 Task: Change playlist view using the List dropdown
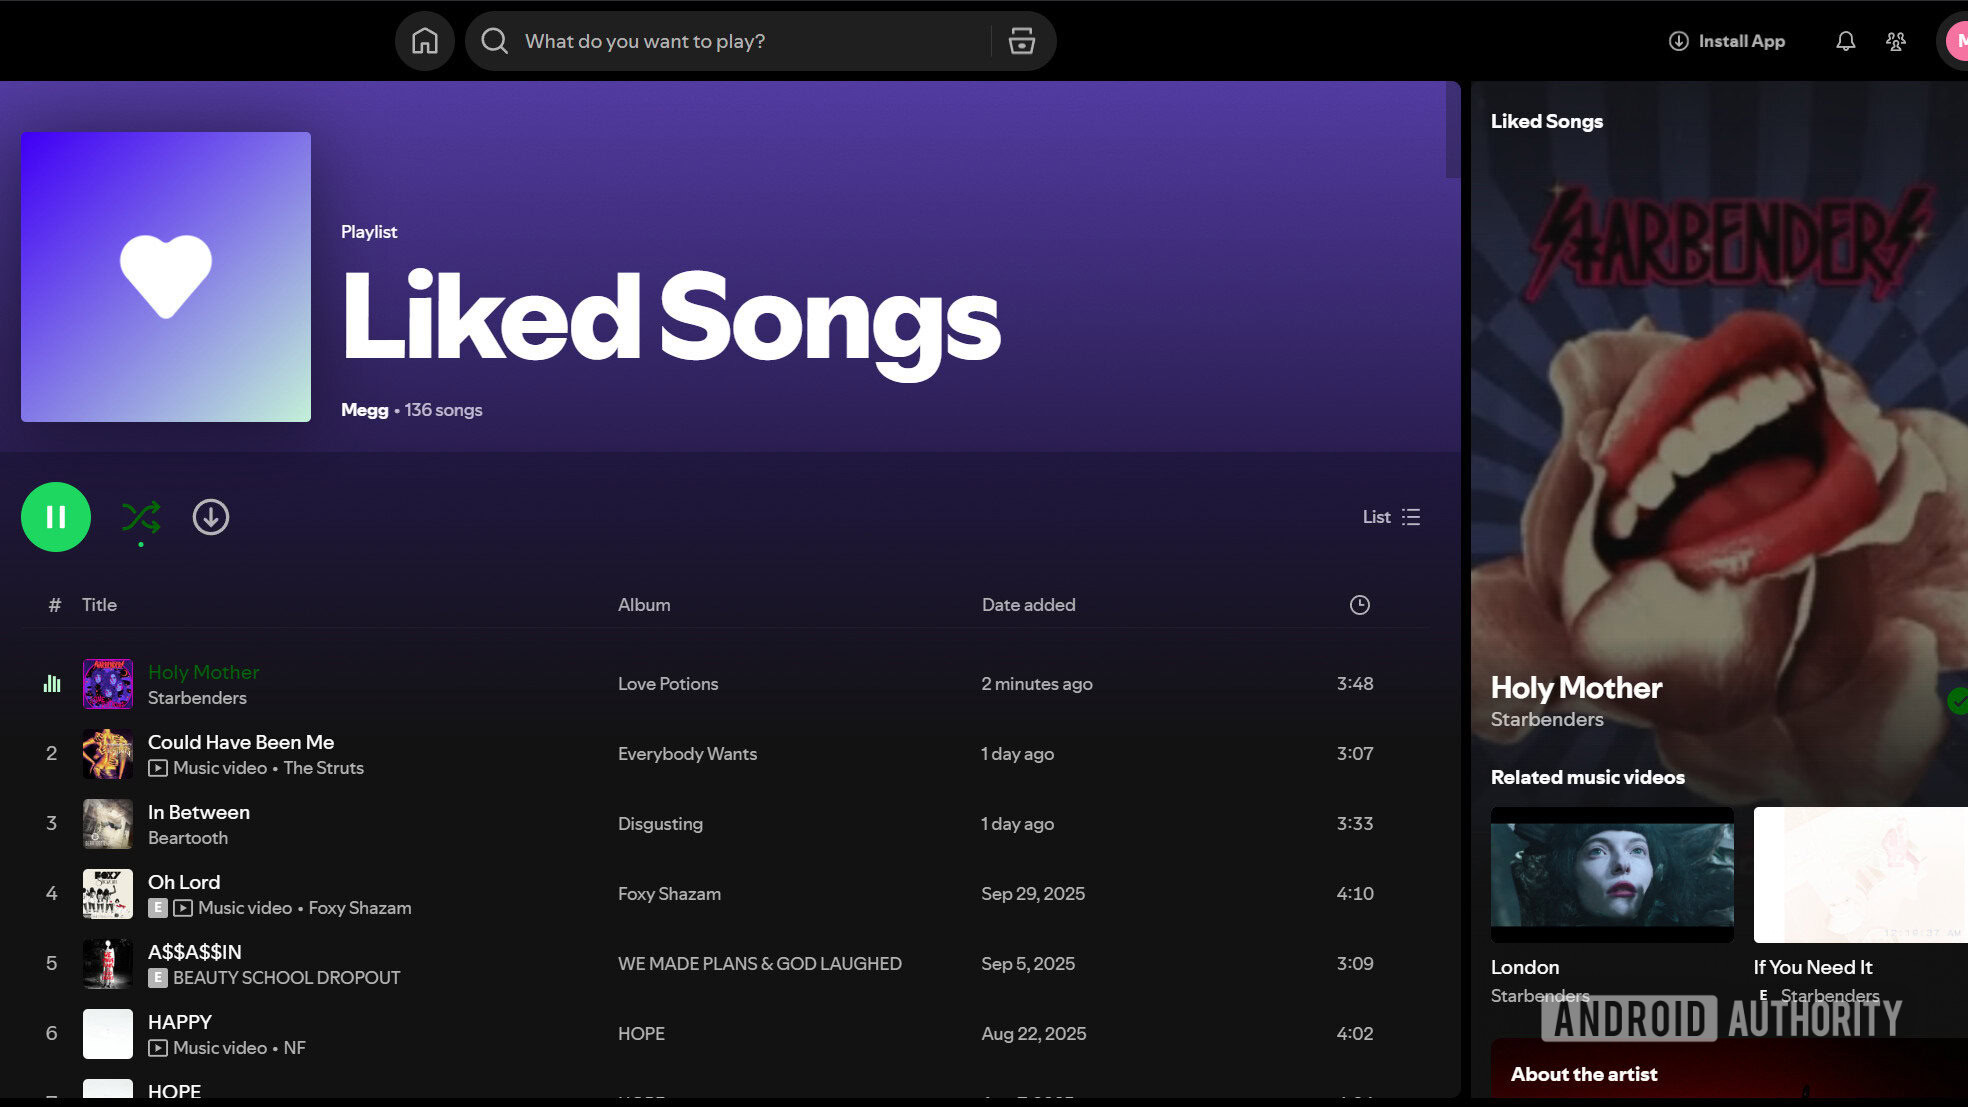pos(1392,517)
